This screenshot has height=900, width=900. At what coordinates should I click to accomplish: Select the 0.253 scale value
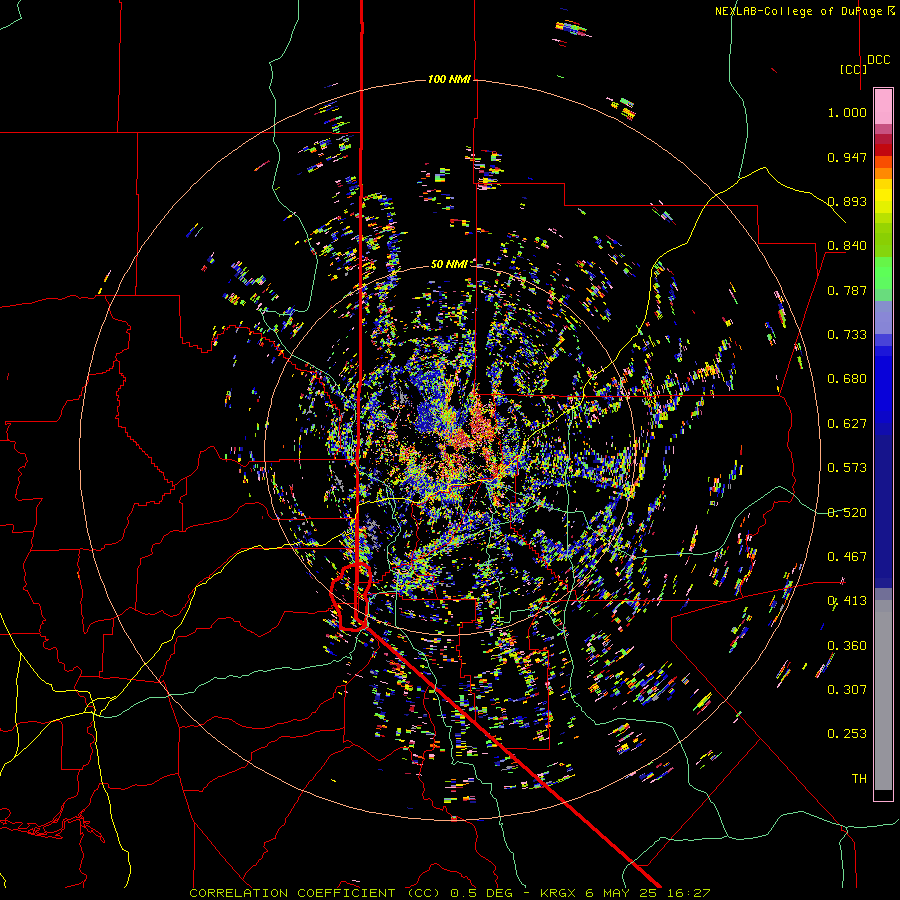point(847,734)
